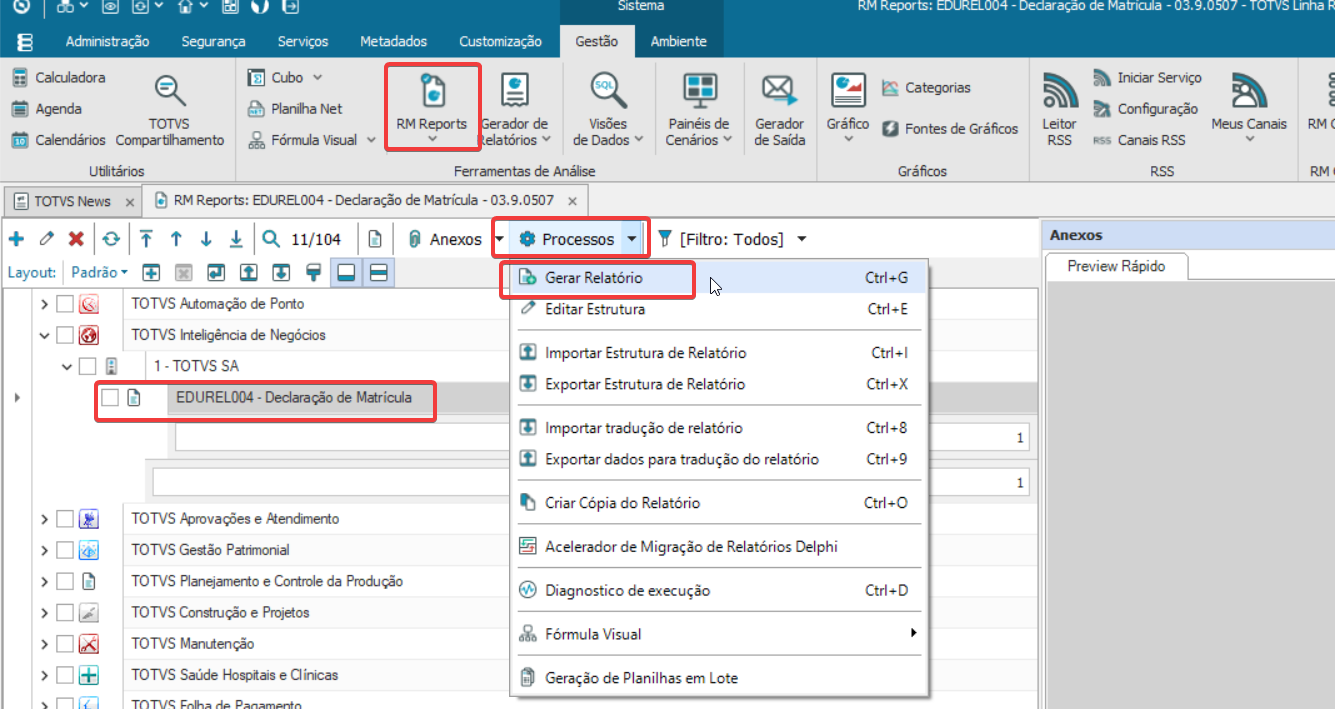Collapse the 1 - TOTVS SA node

67,366
